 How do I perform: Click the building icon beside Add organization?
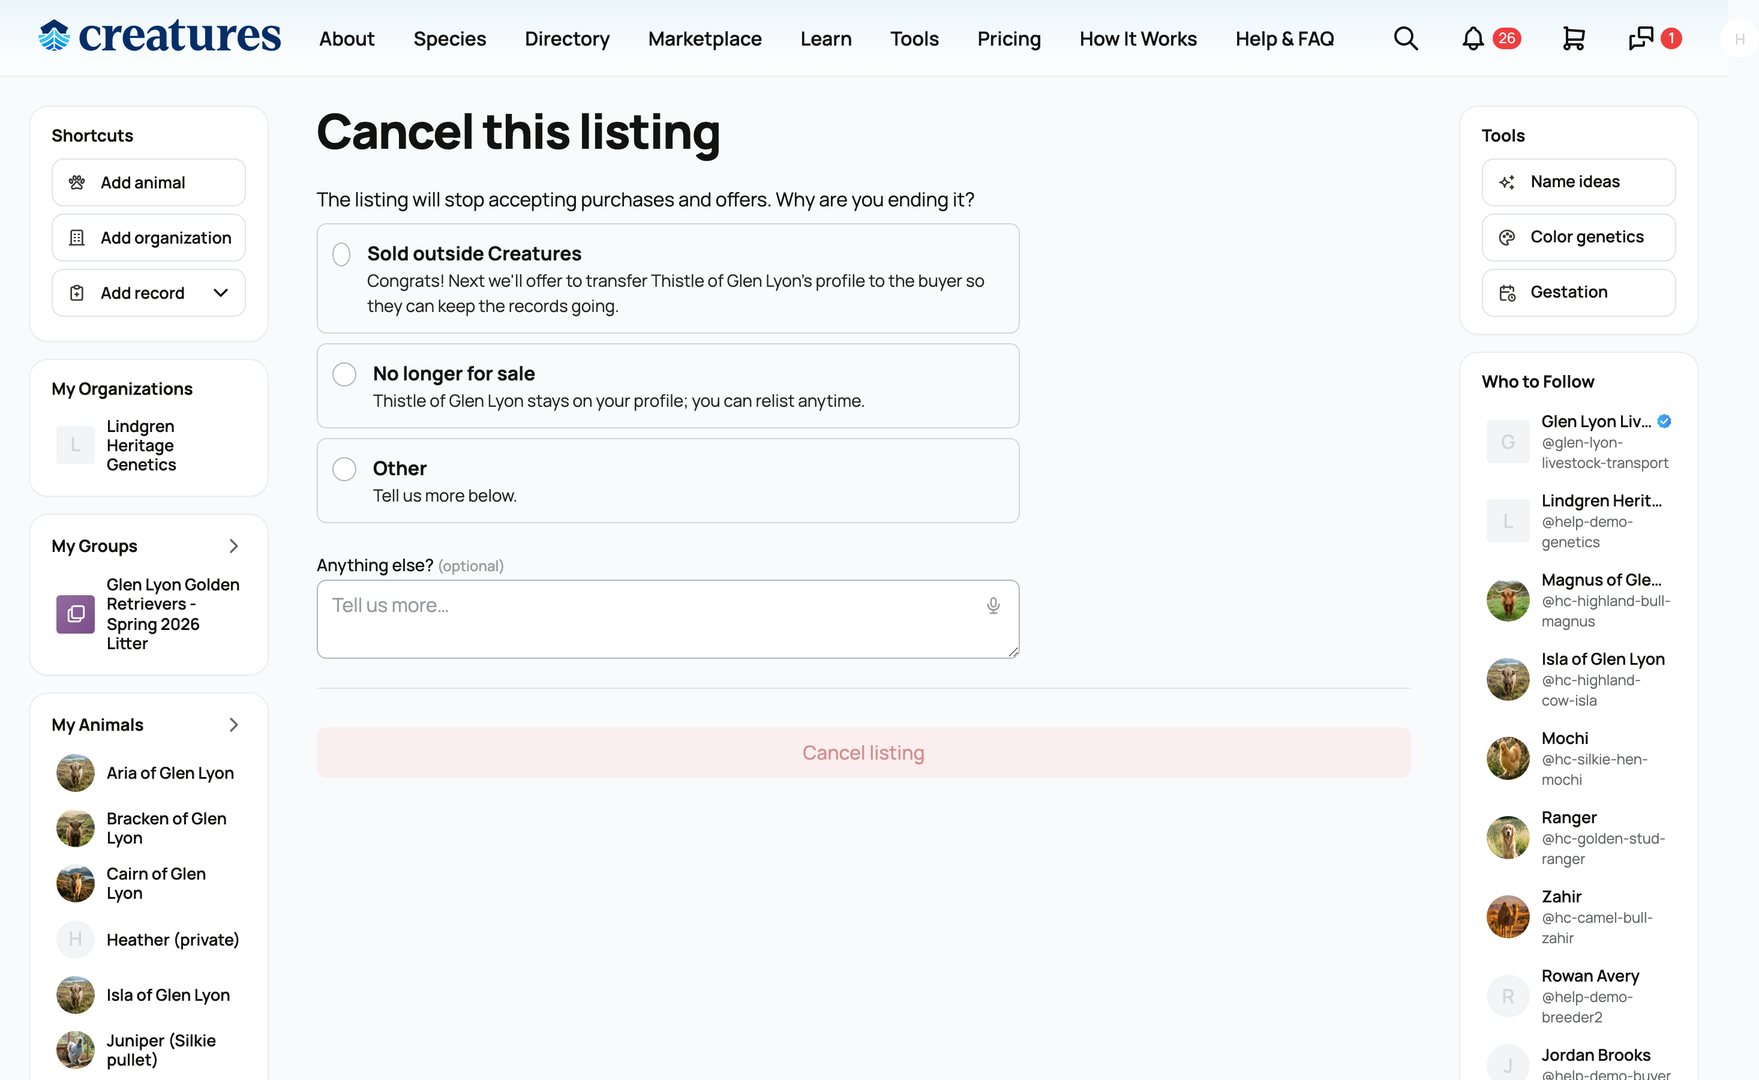point(77,238)
